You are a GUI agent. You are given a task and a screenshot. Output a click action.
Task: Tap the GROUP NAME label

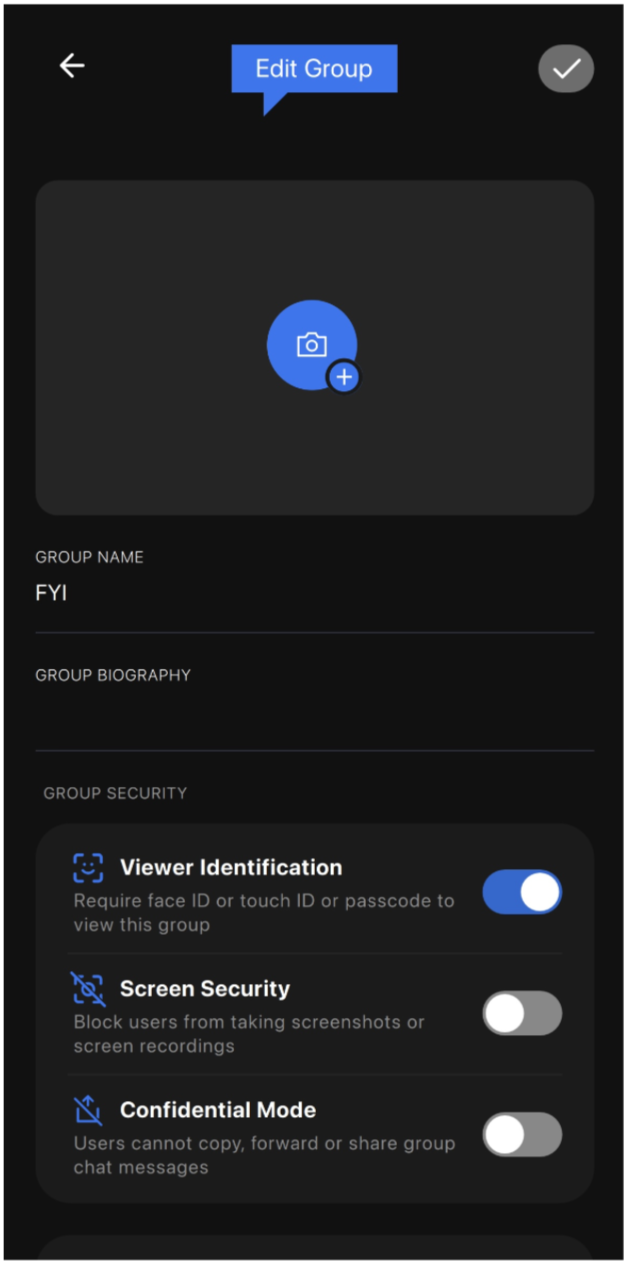click(x=89, y=557)
